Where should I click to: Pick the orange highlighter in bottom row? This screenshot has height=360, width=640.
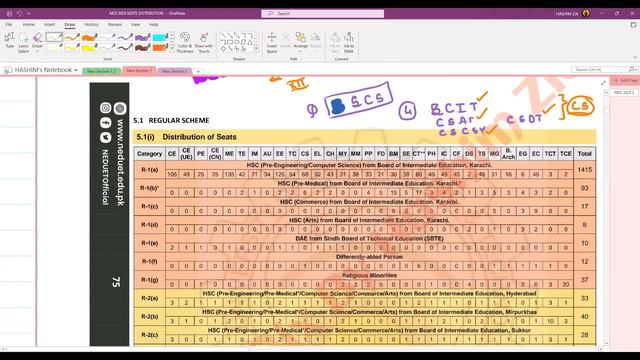tap(160, 47)
